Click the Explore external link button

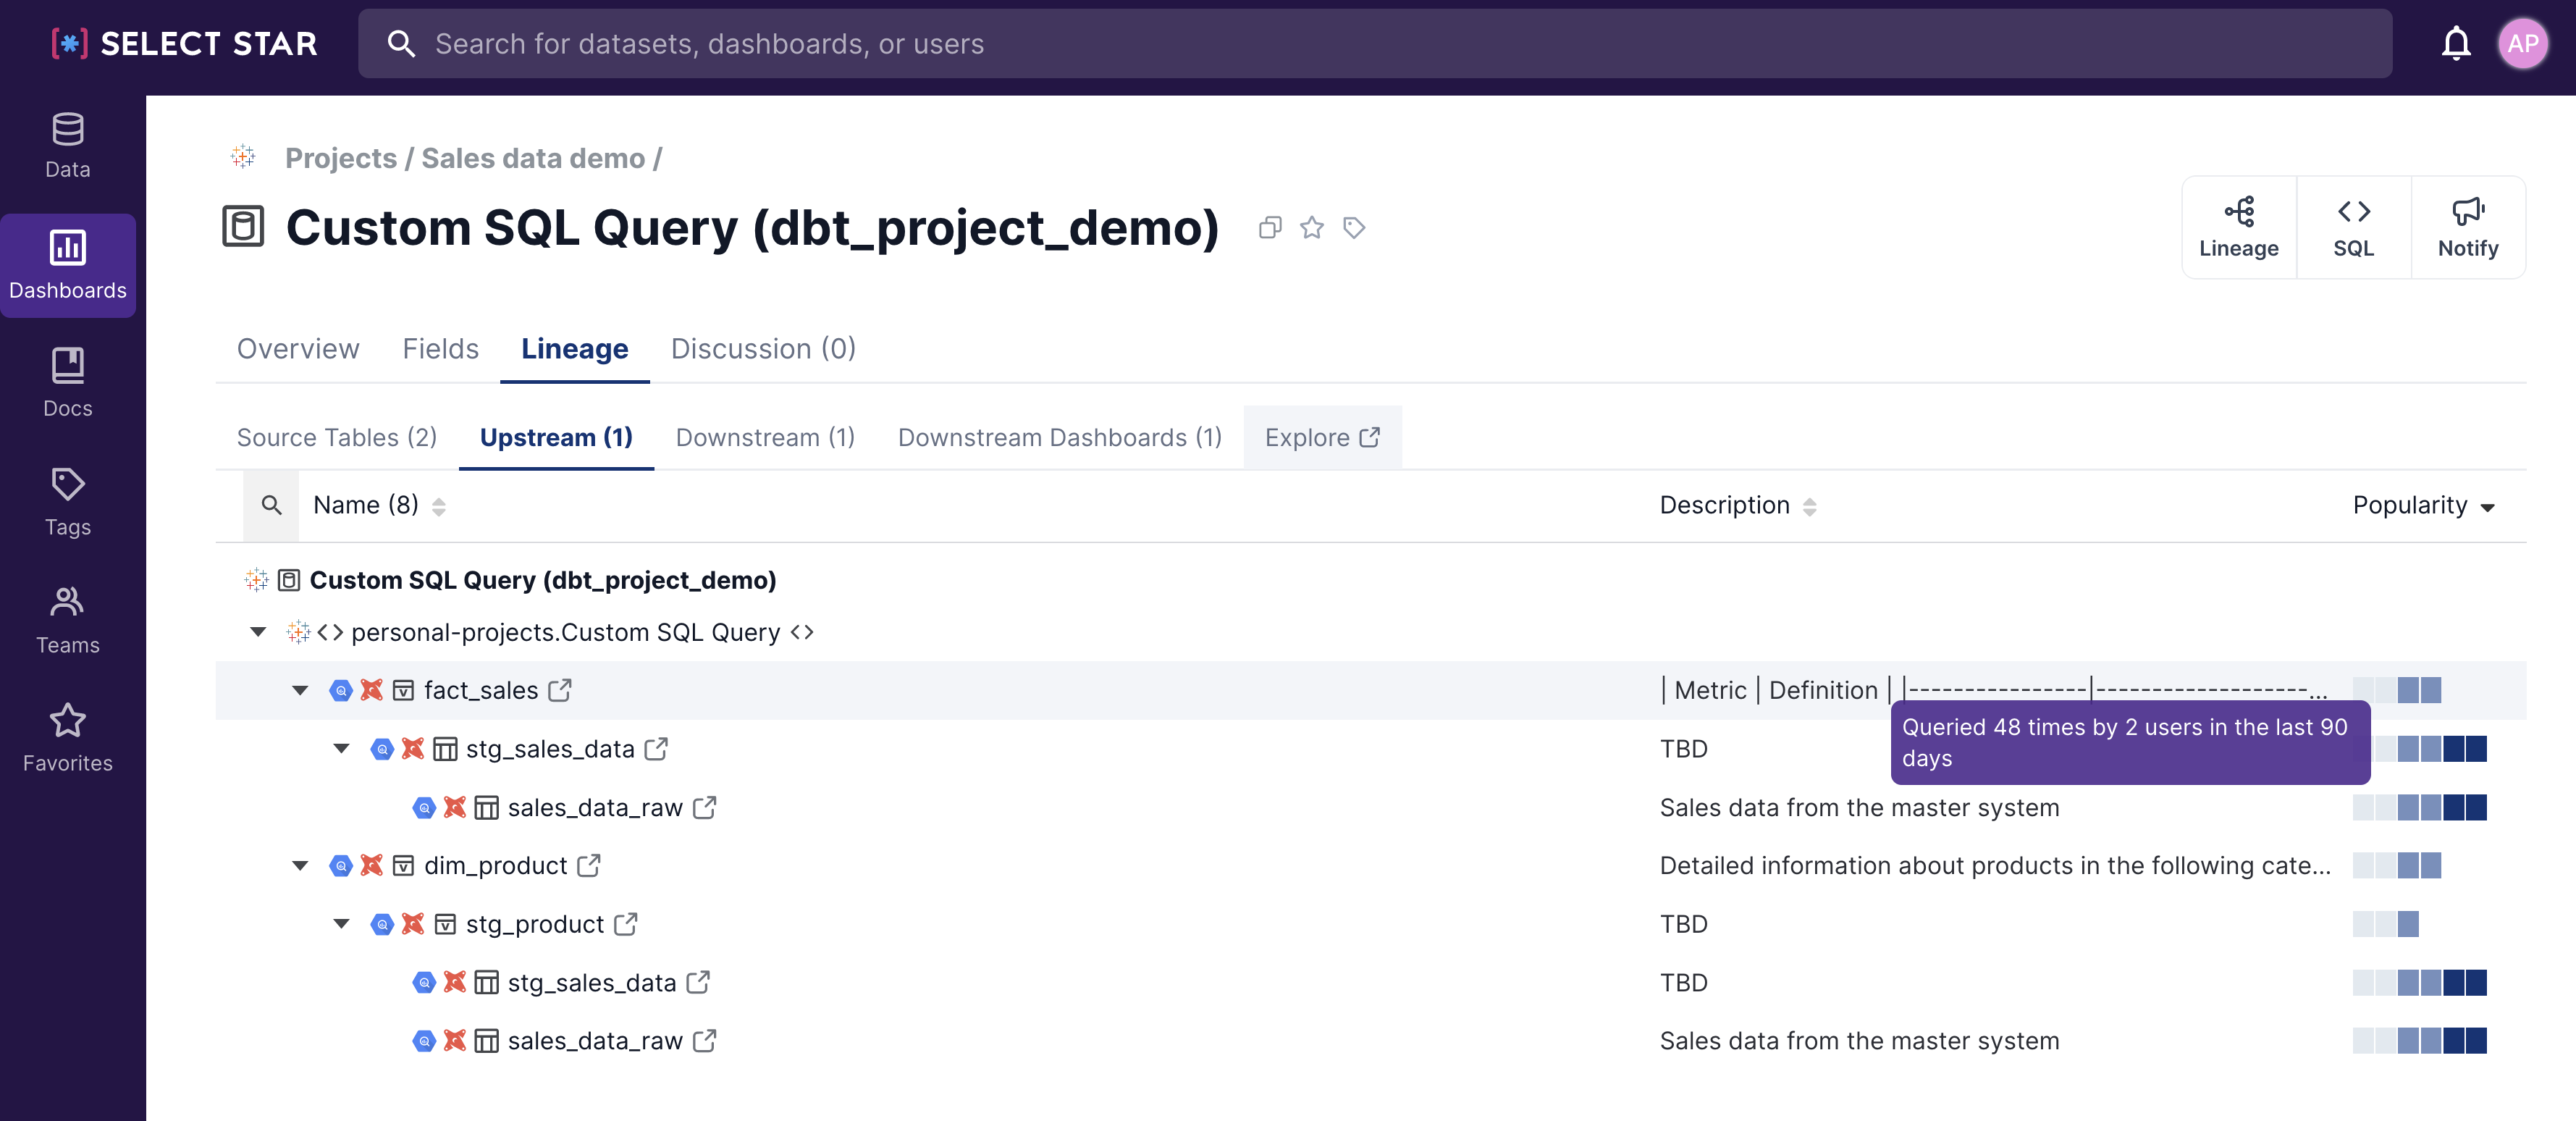(1322, 437)
